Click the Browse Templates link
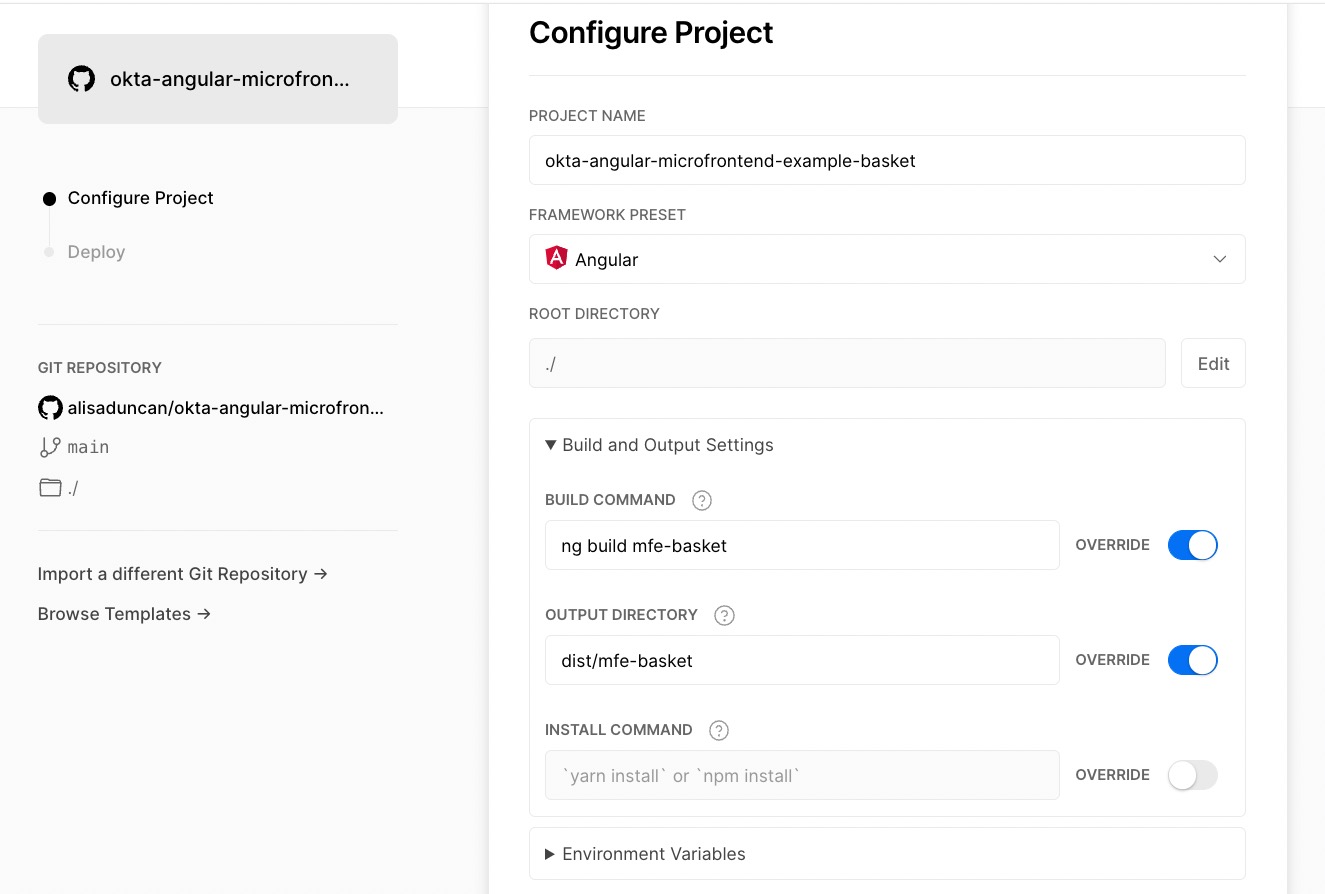This screenshot has height=894, width=1325. click(x=124, y=614)
